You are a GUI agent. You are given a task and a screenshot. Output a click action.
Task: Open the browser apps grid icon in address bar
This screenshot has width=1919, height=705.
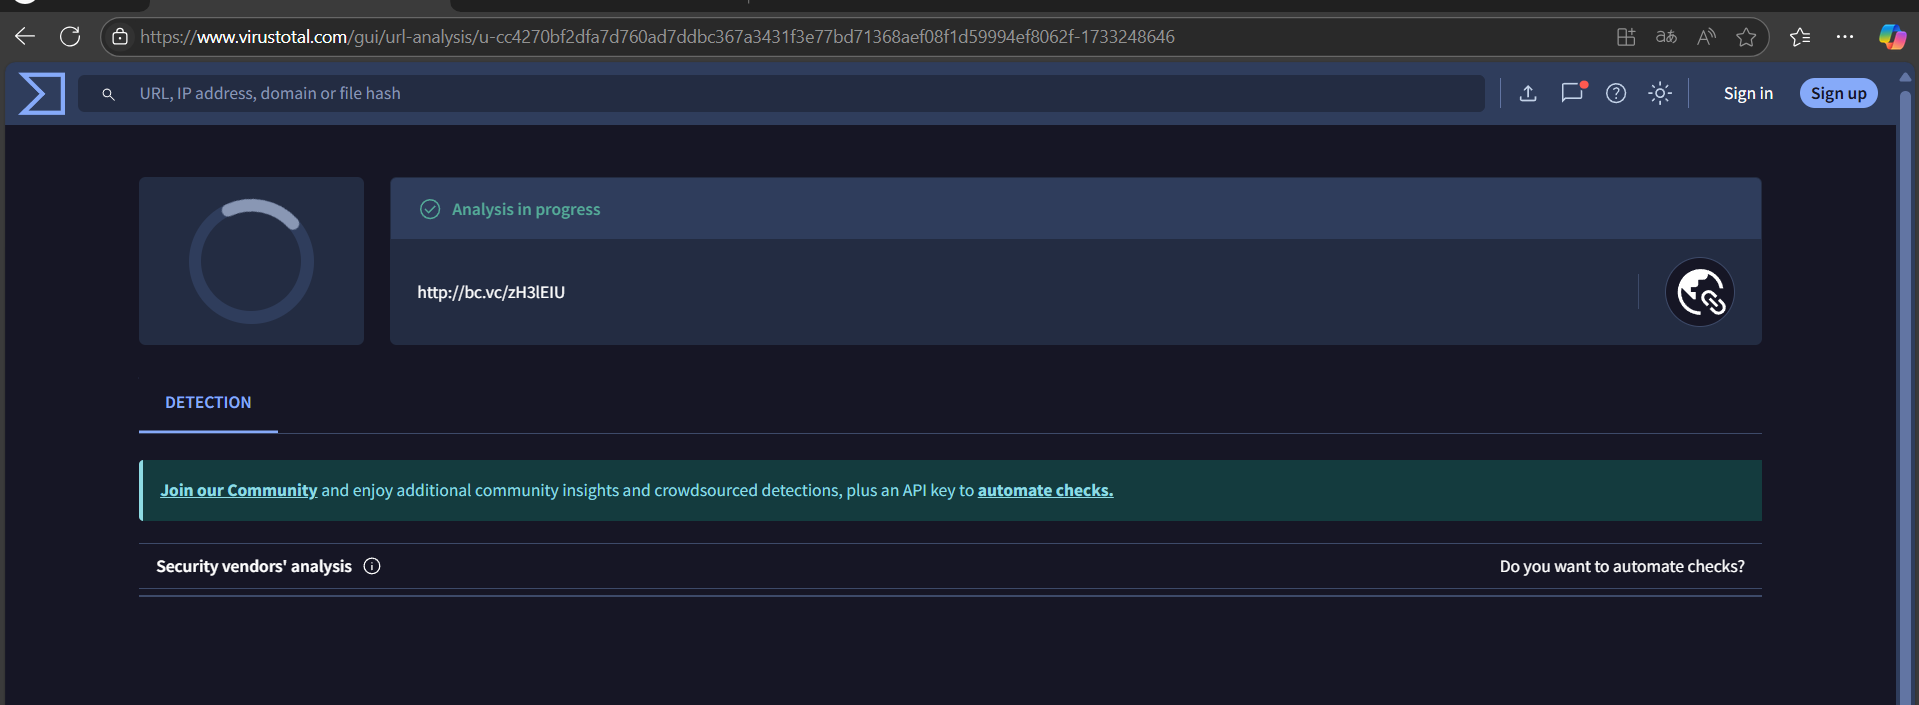click(x=1626, y=37)
